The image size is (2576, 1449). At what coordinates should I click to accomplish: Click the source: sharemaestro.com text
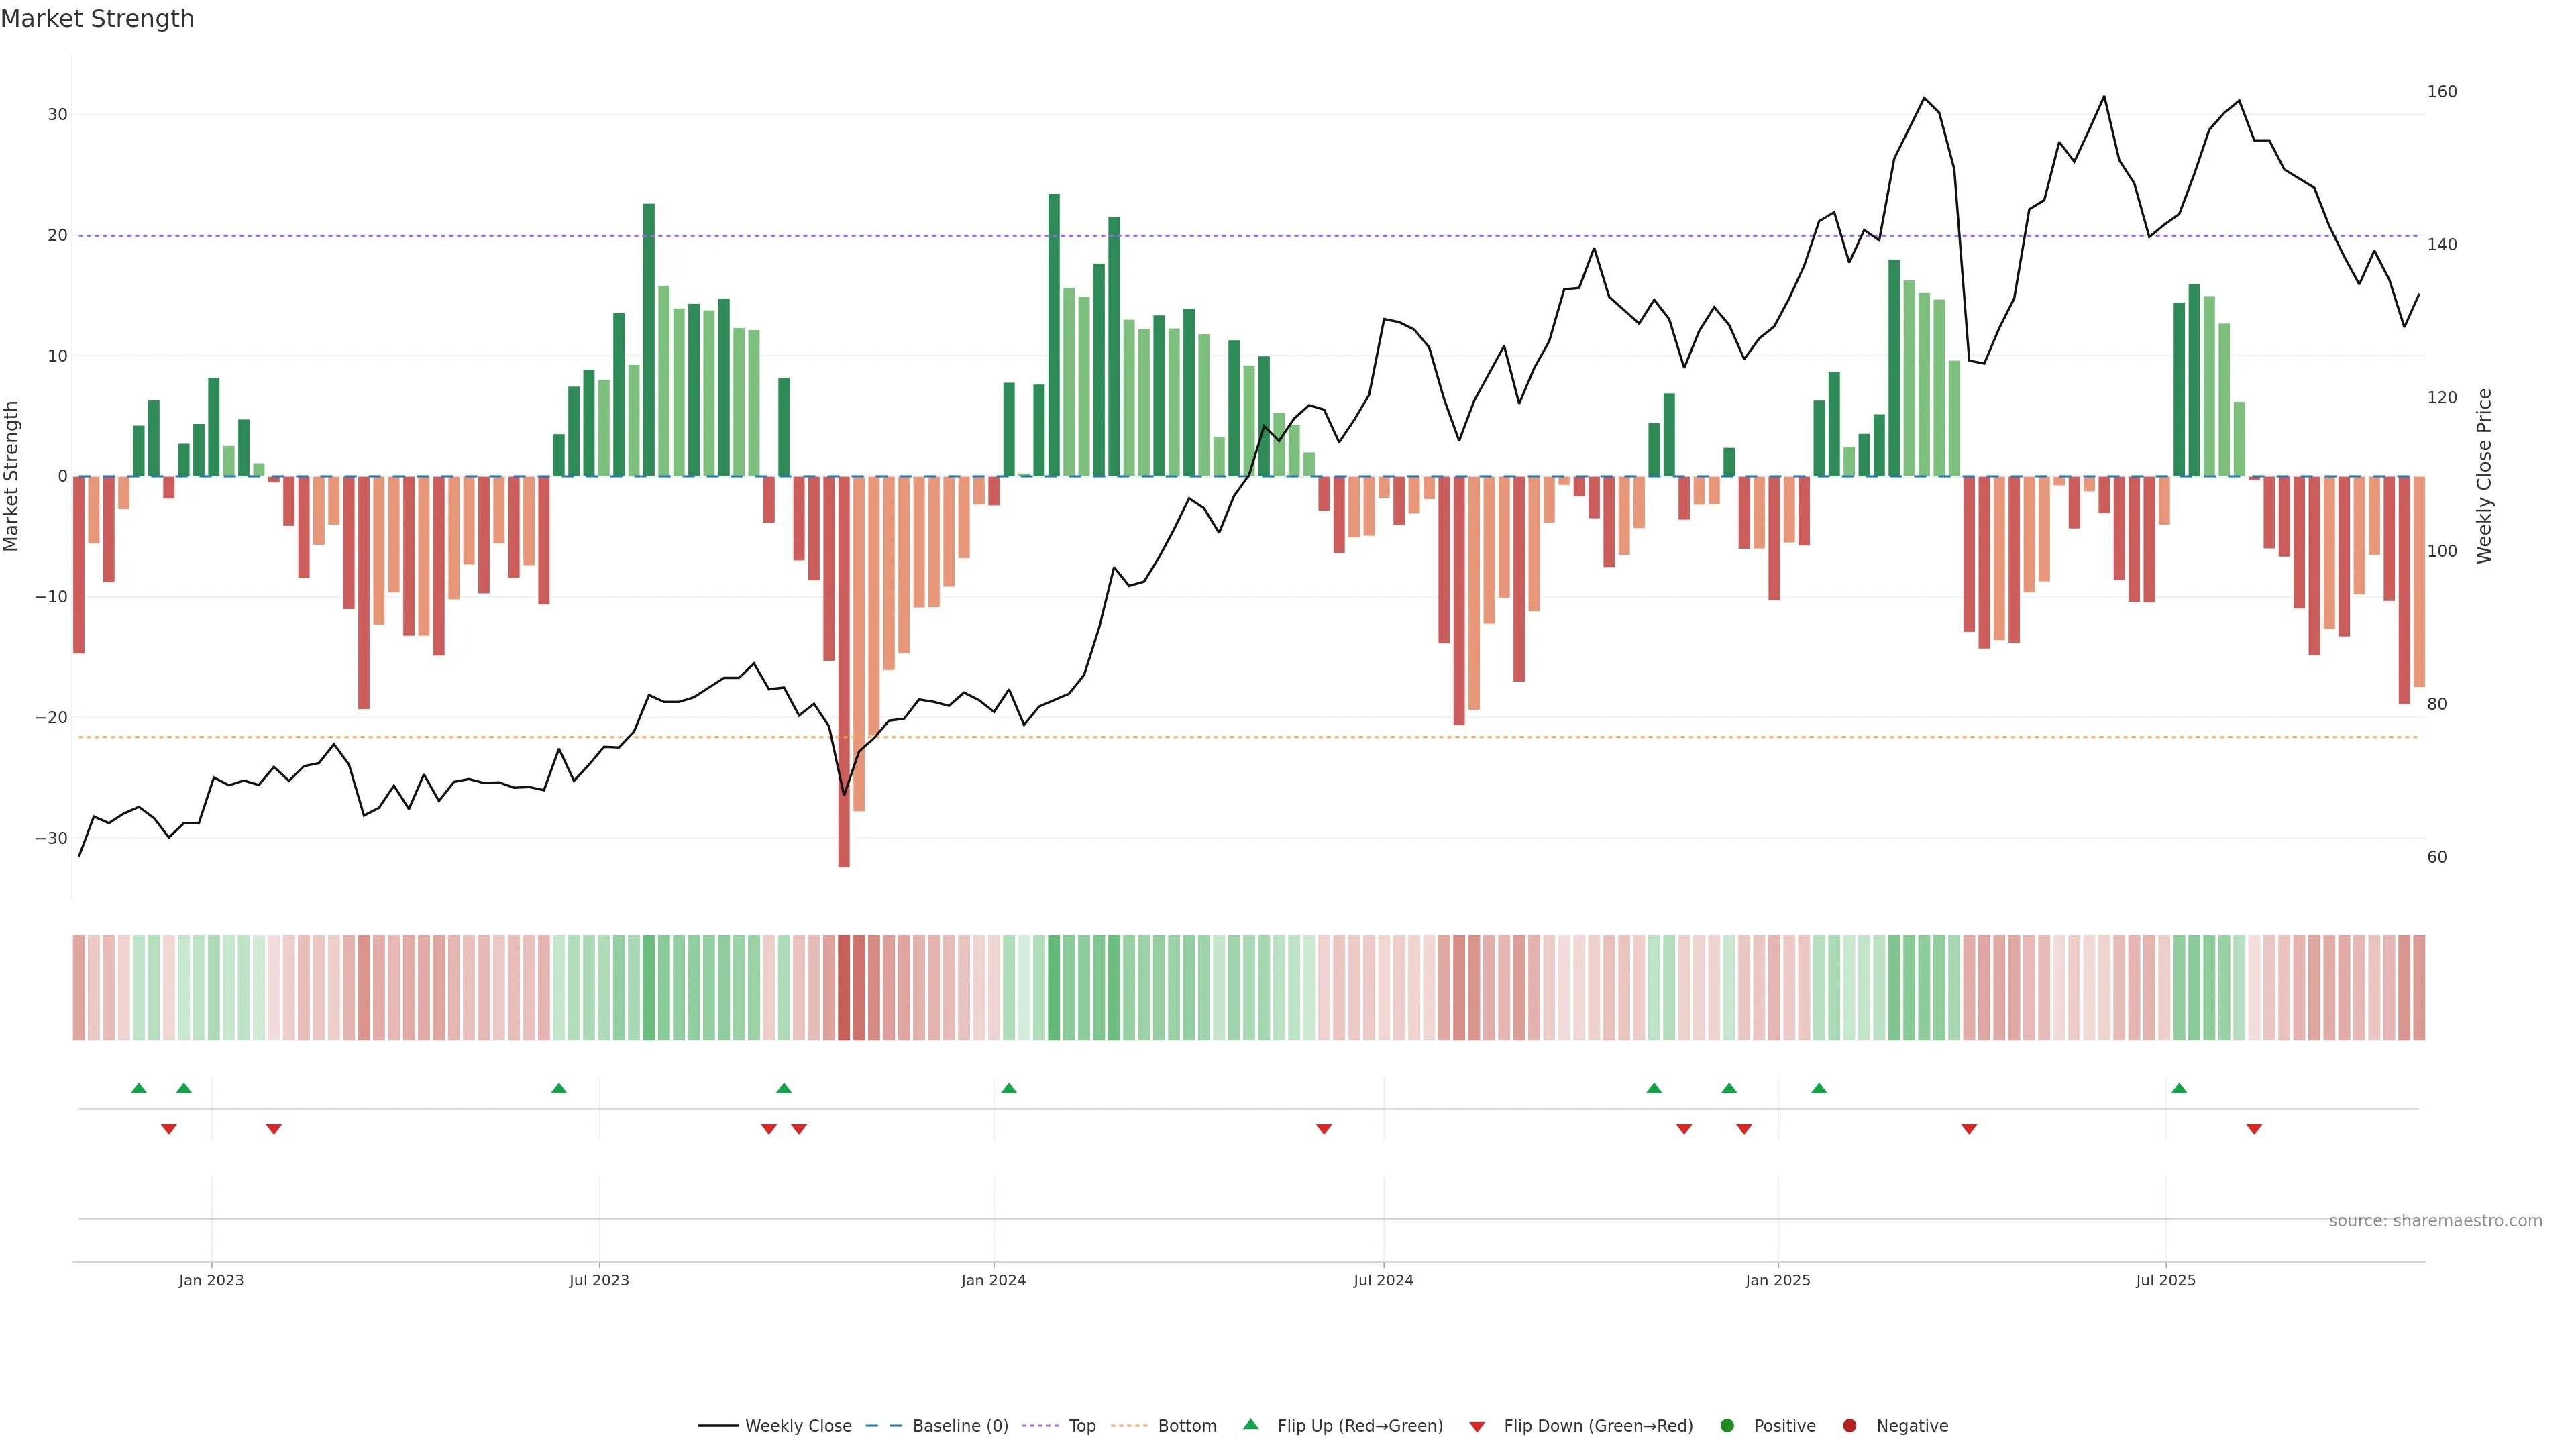coord(2435,1220)
